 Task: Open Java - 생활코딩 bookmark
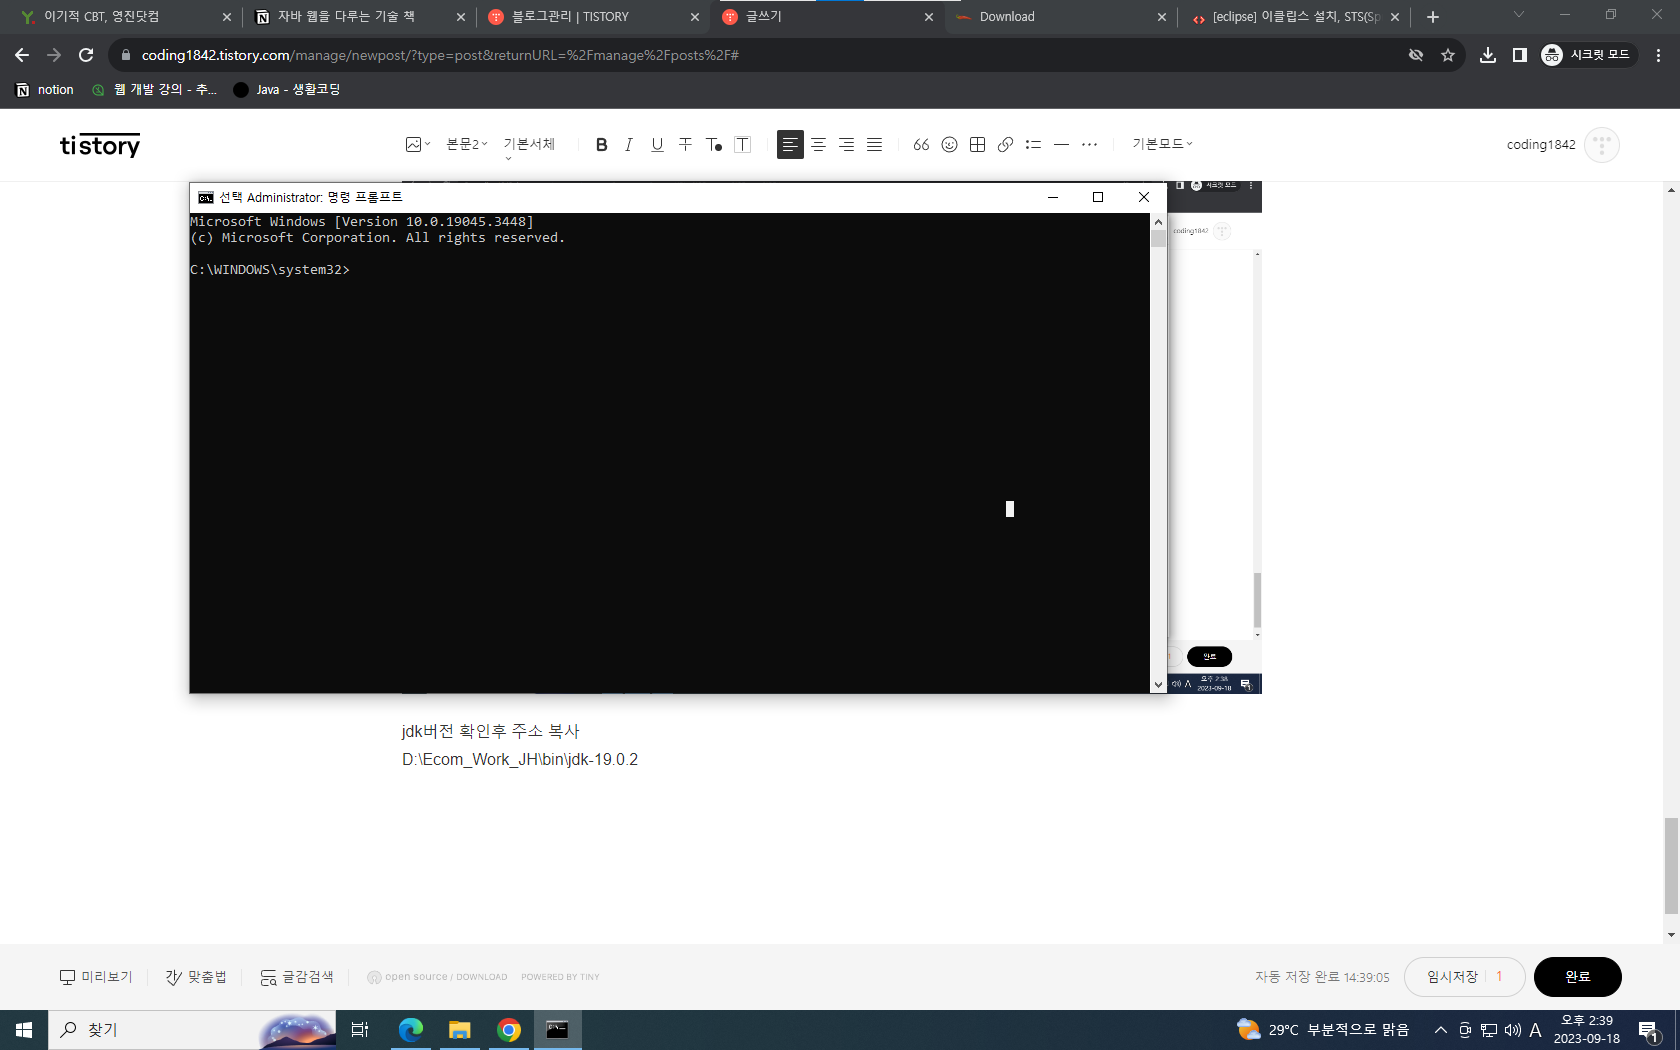click(x=287, y=90)
